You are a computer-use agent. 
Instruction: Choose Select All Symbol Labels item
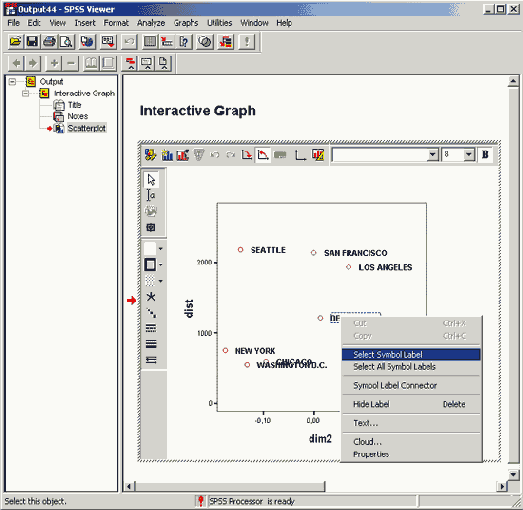tap(411, 367)
